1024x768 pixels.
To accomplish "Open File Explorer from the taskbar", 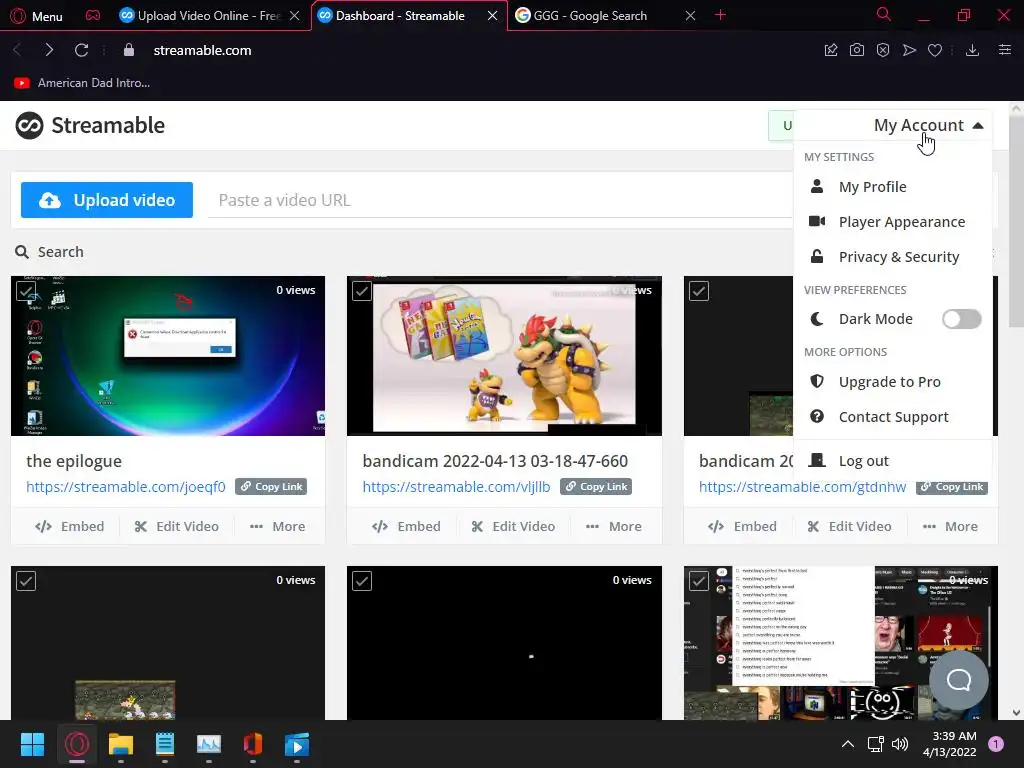I will point(121,744).
